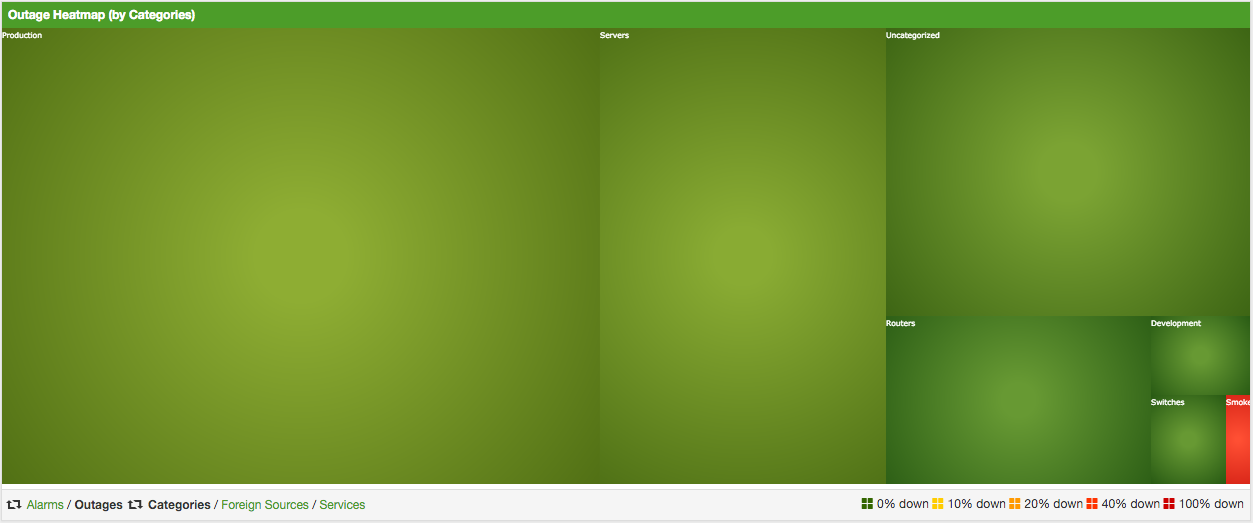Click the yellow 10% down legend icon
This screenshot has width=1253, height=523.
(938, 504)
